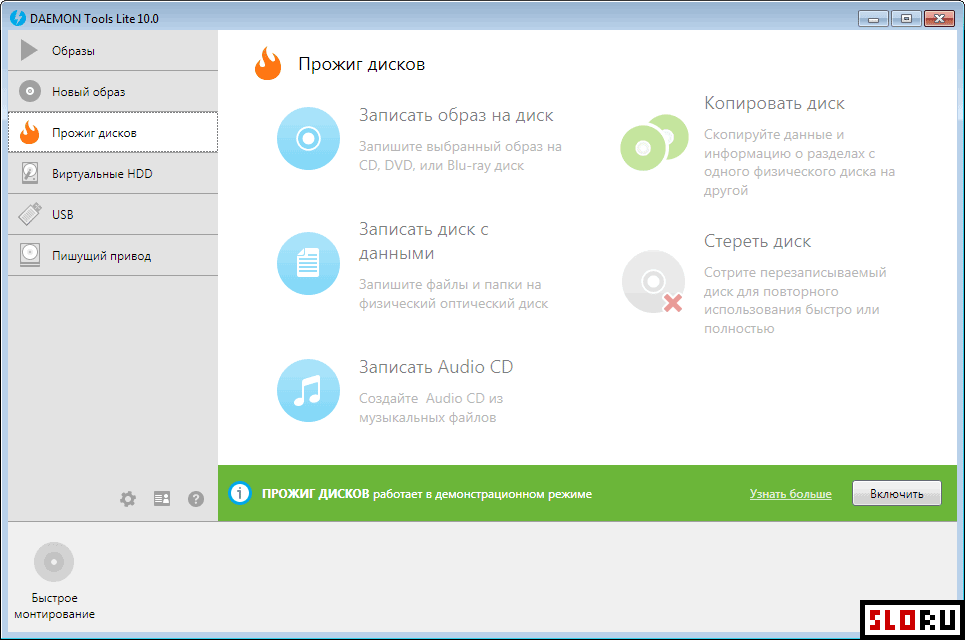Click the flame icon in sidebar
Viewport: 965px width, 640px height.
[x=30, y=132]
